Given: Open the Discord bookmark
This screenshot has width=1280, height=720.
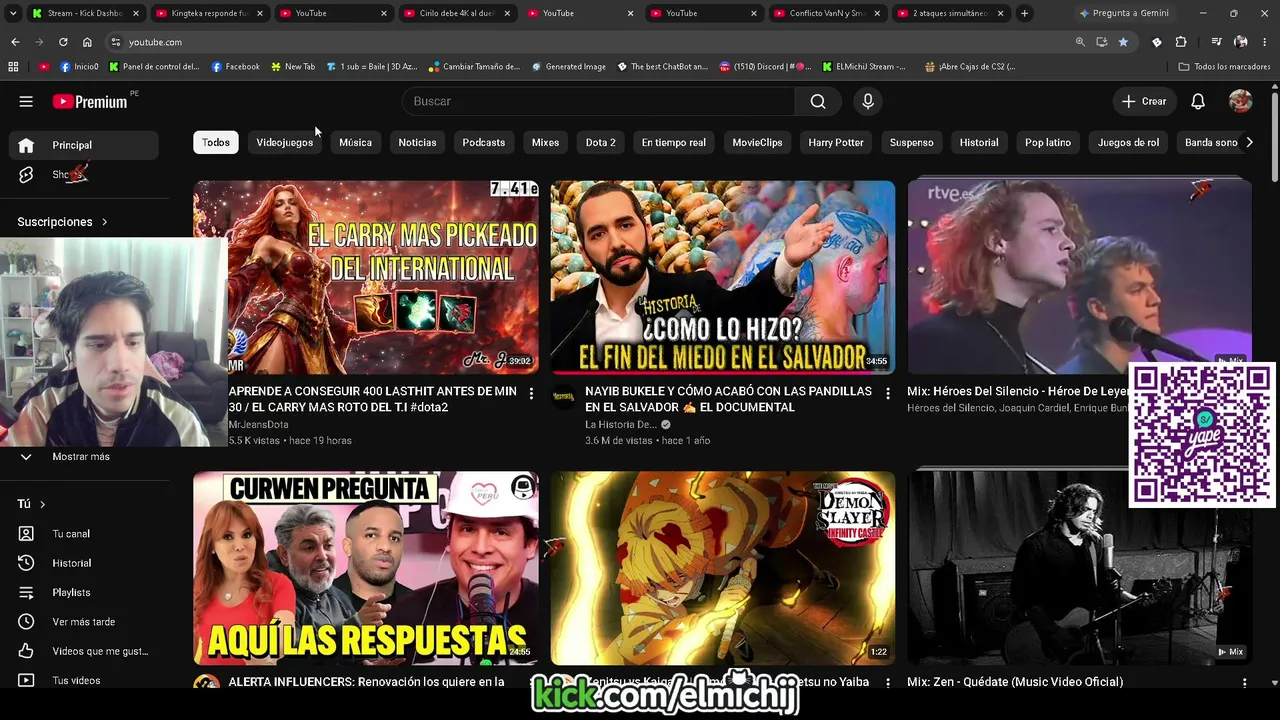Looking at the screenshot, I should [766, 67].
